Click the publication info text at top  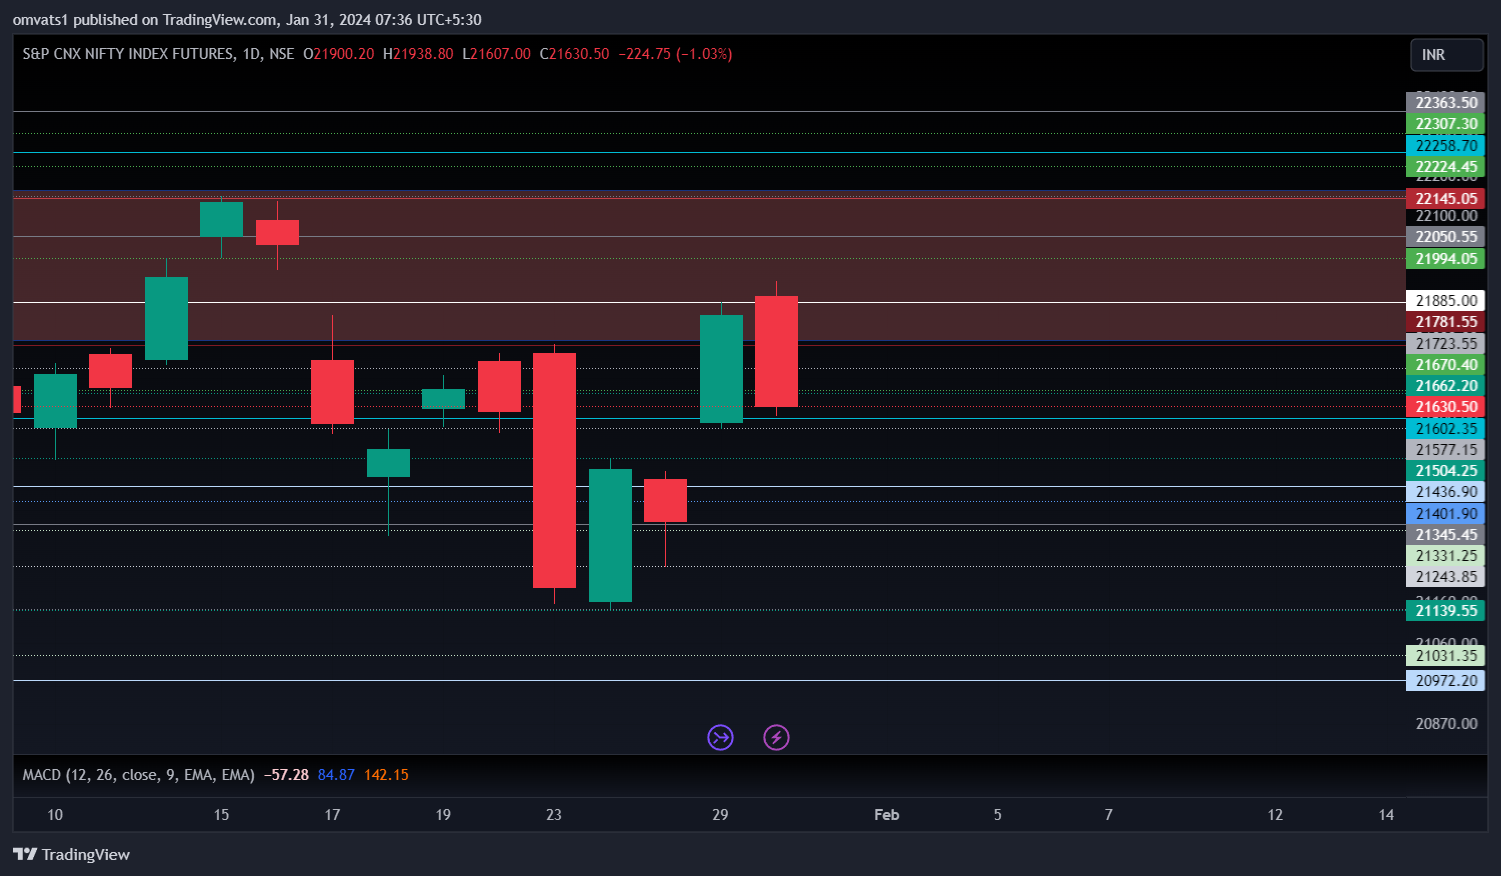tap(247, 20)
